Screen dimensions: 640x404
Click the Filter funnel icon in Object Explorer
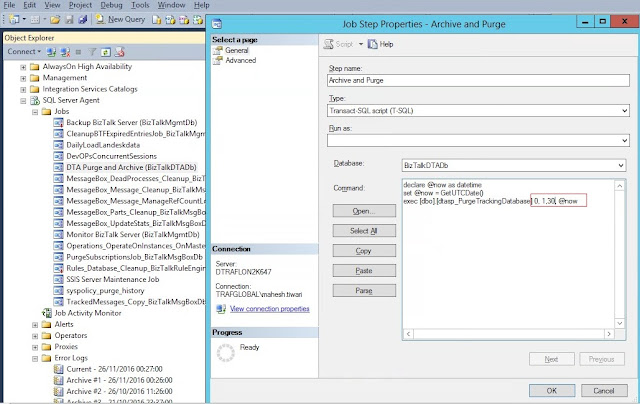coord(92,52)
